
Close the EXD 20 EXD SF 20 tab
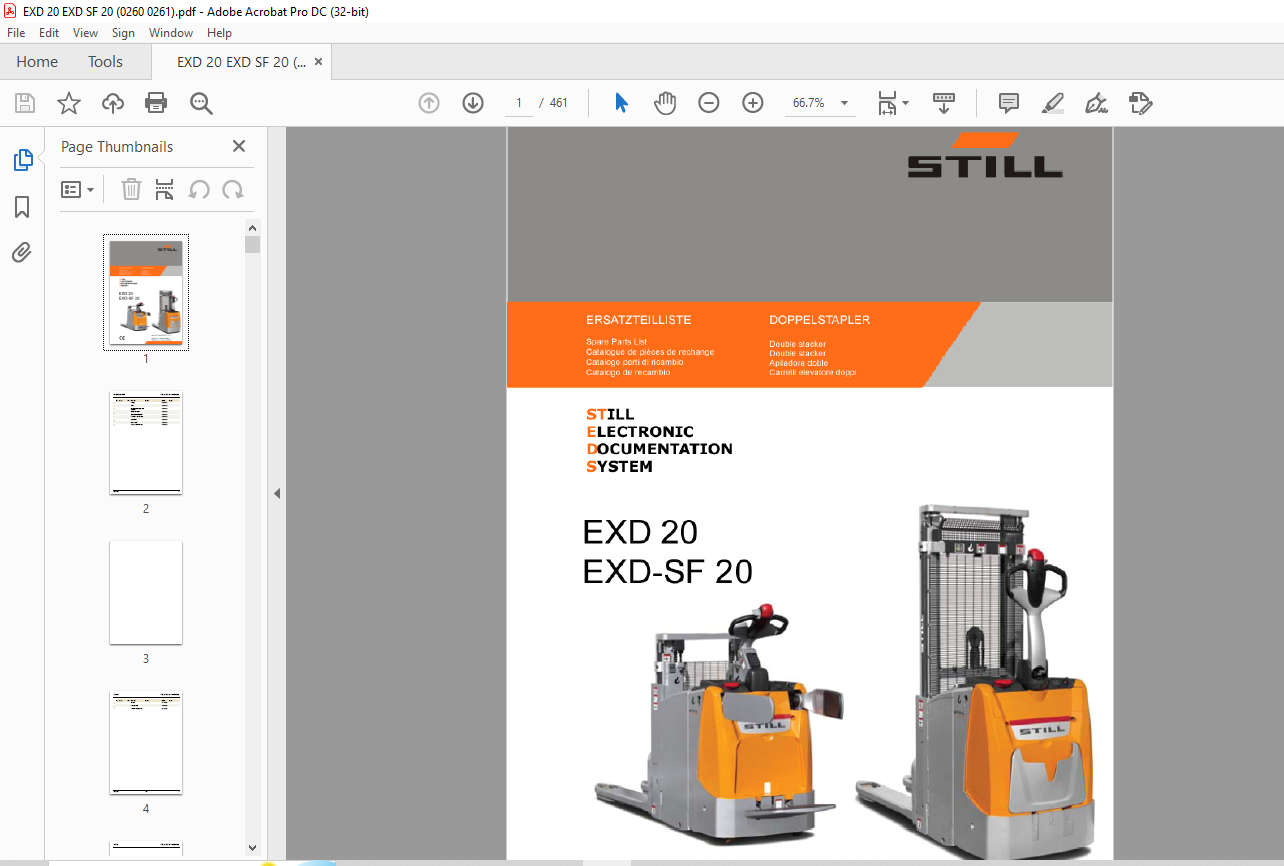coord(319,62)
